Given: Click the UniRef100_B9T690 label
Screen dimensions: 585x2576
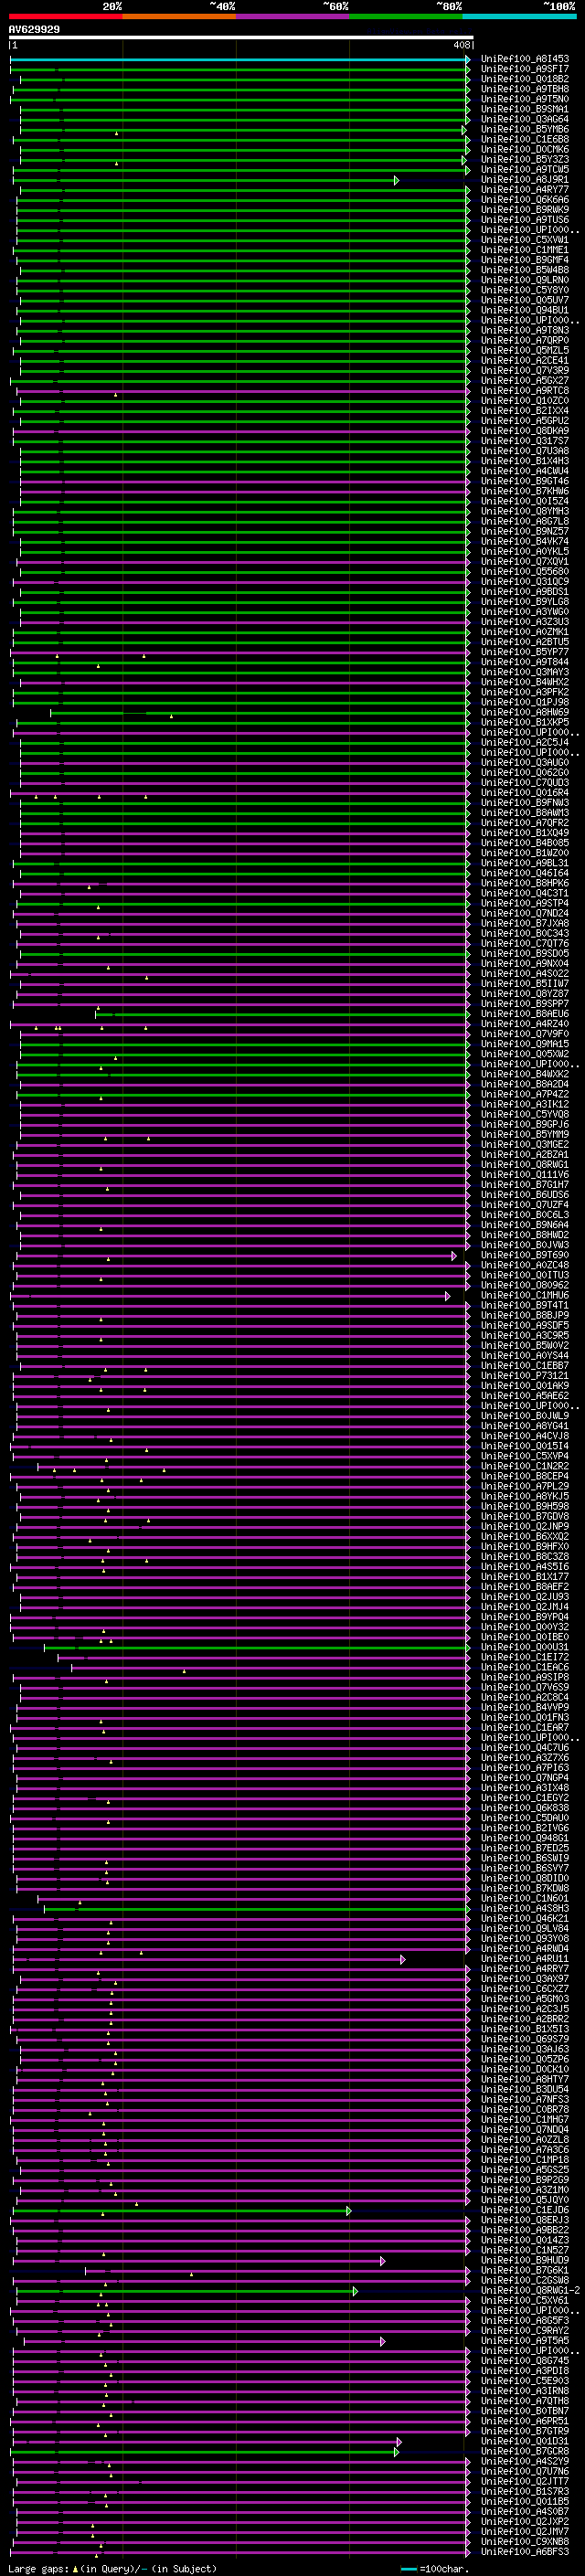Looking at the screenshot, I should 525,1255.
